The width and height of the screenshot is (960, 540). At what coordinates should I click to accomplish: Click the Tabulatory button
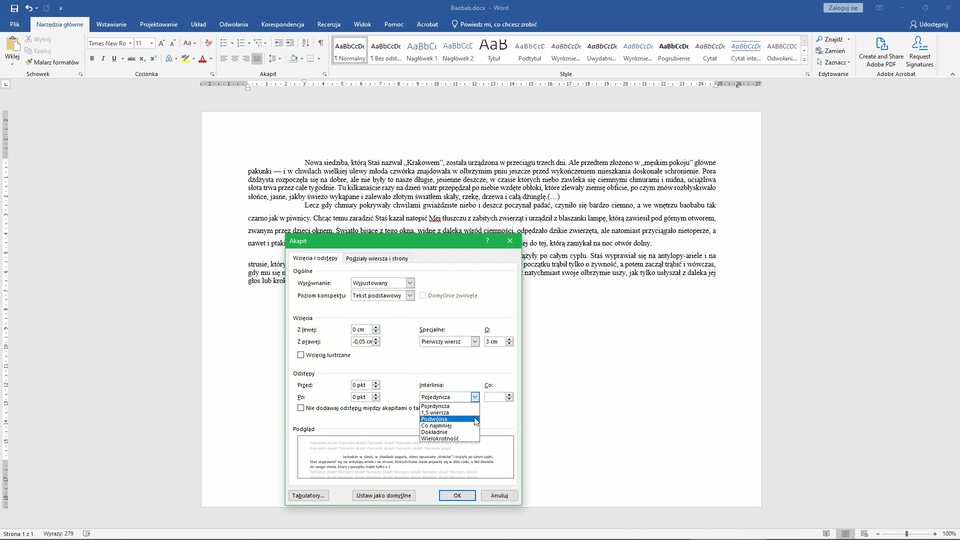[309, 495]
